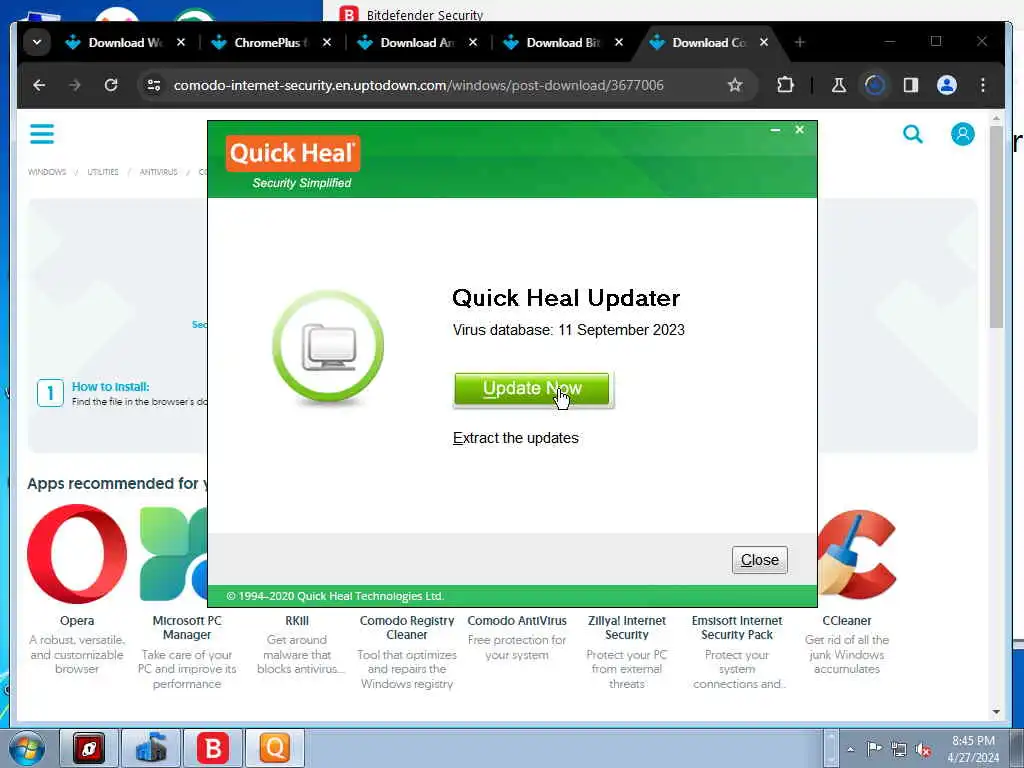Click muted volume tray icon
Viewport: 1024px width, 768px height.
coord(923,749)
